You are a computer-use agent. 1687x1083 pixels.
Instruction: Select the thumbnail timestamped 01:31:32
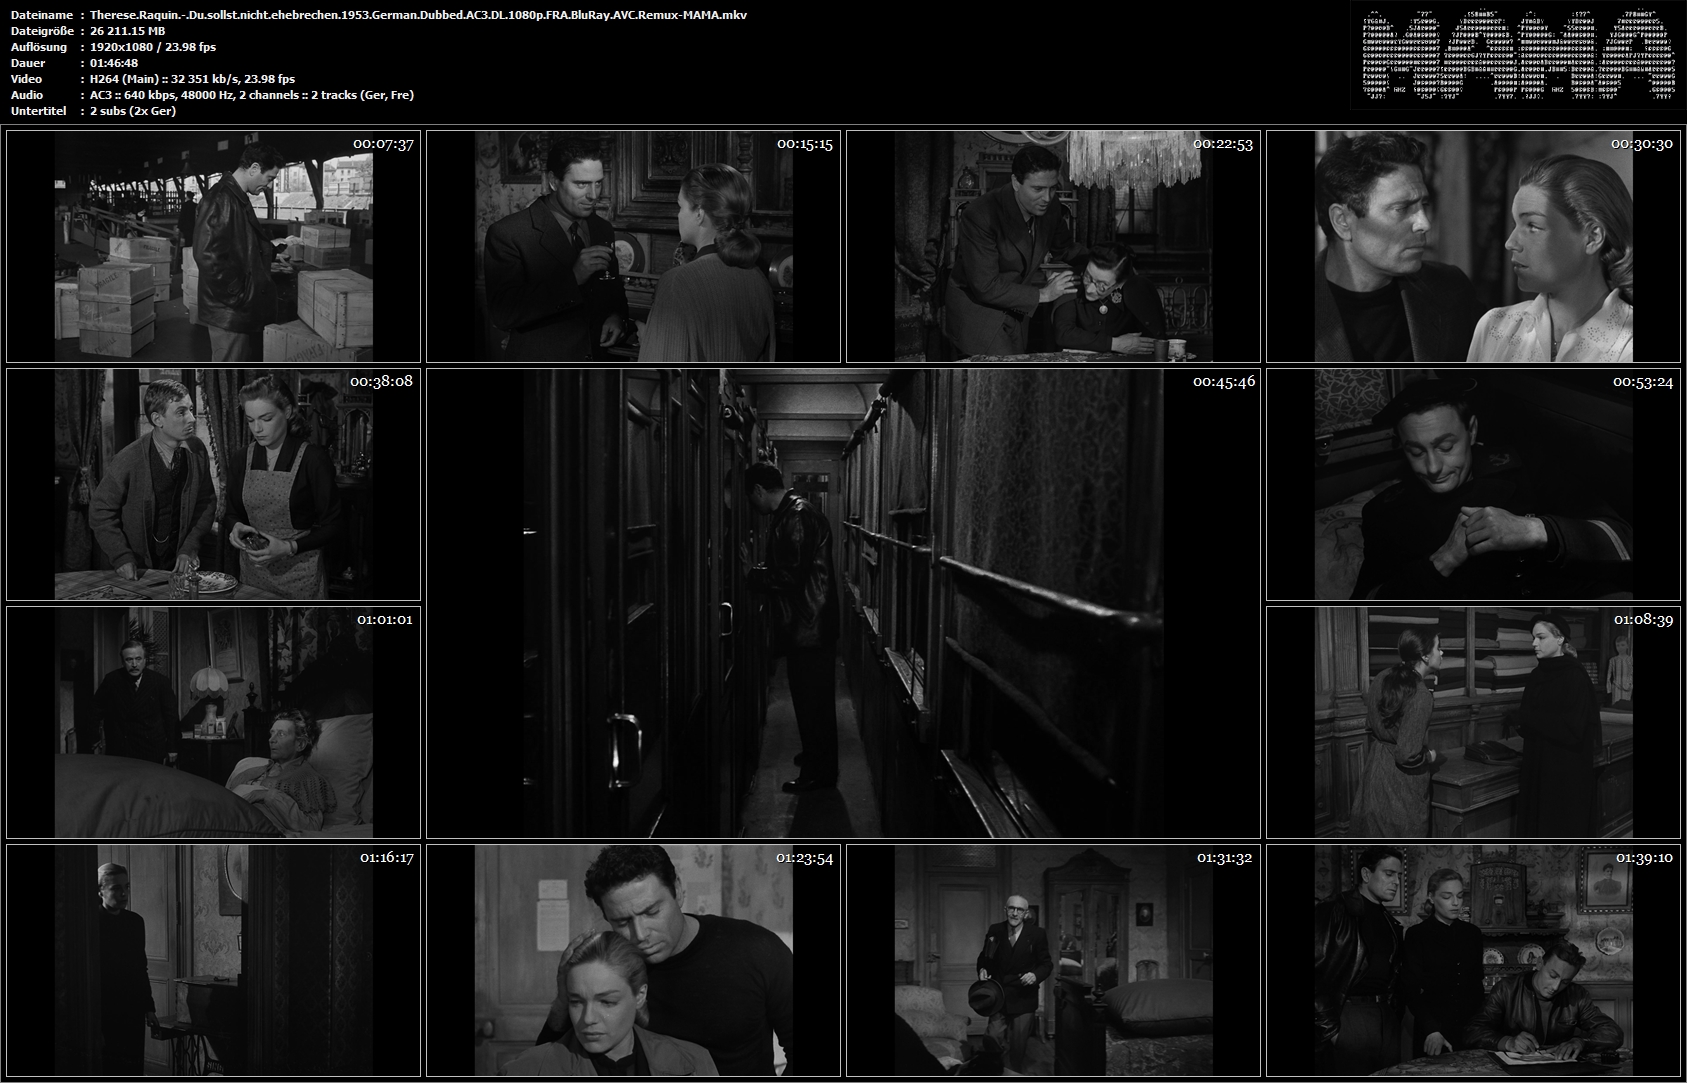point(1053,960)
